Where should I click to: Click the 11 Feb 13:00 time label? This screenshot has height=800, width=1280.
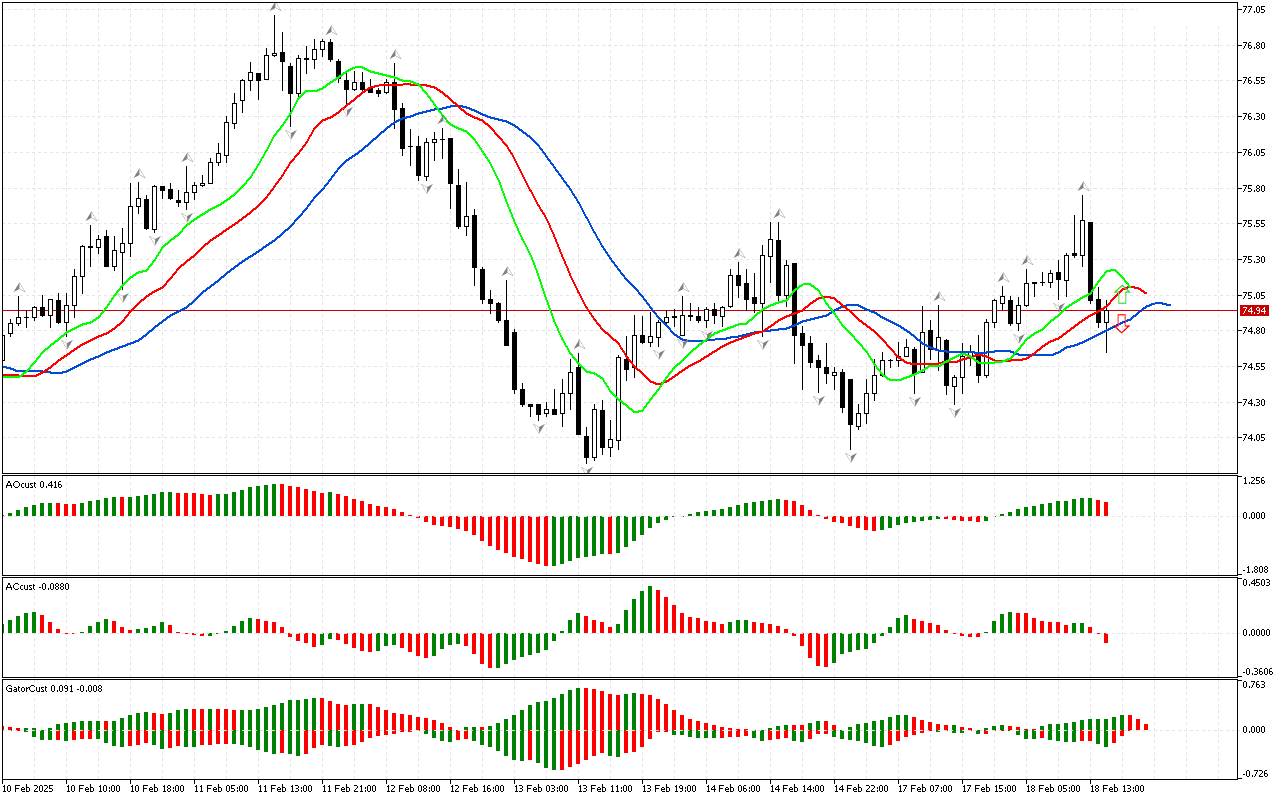[x=285, y=789]
